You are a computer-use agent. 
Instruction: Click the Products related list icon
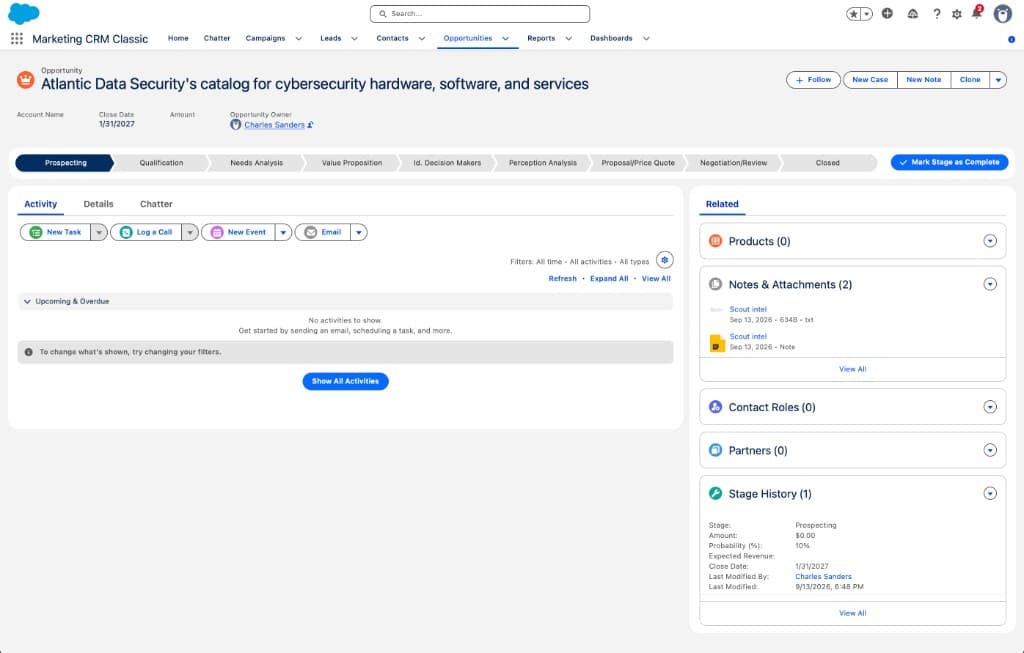715,241
